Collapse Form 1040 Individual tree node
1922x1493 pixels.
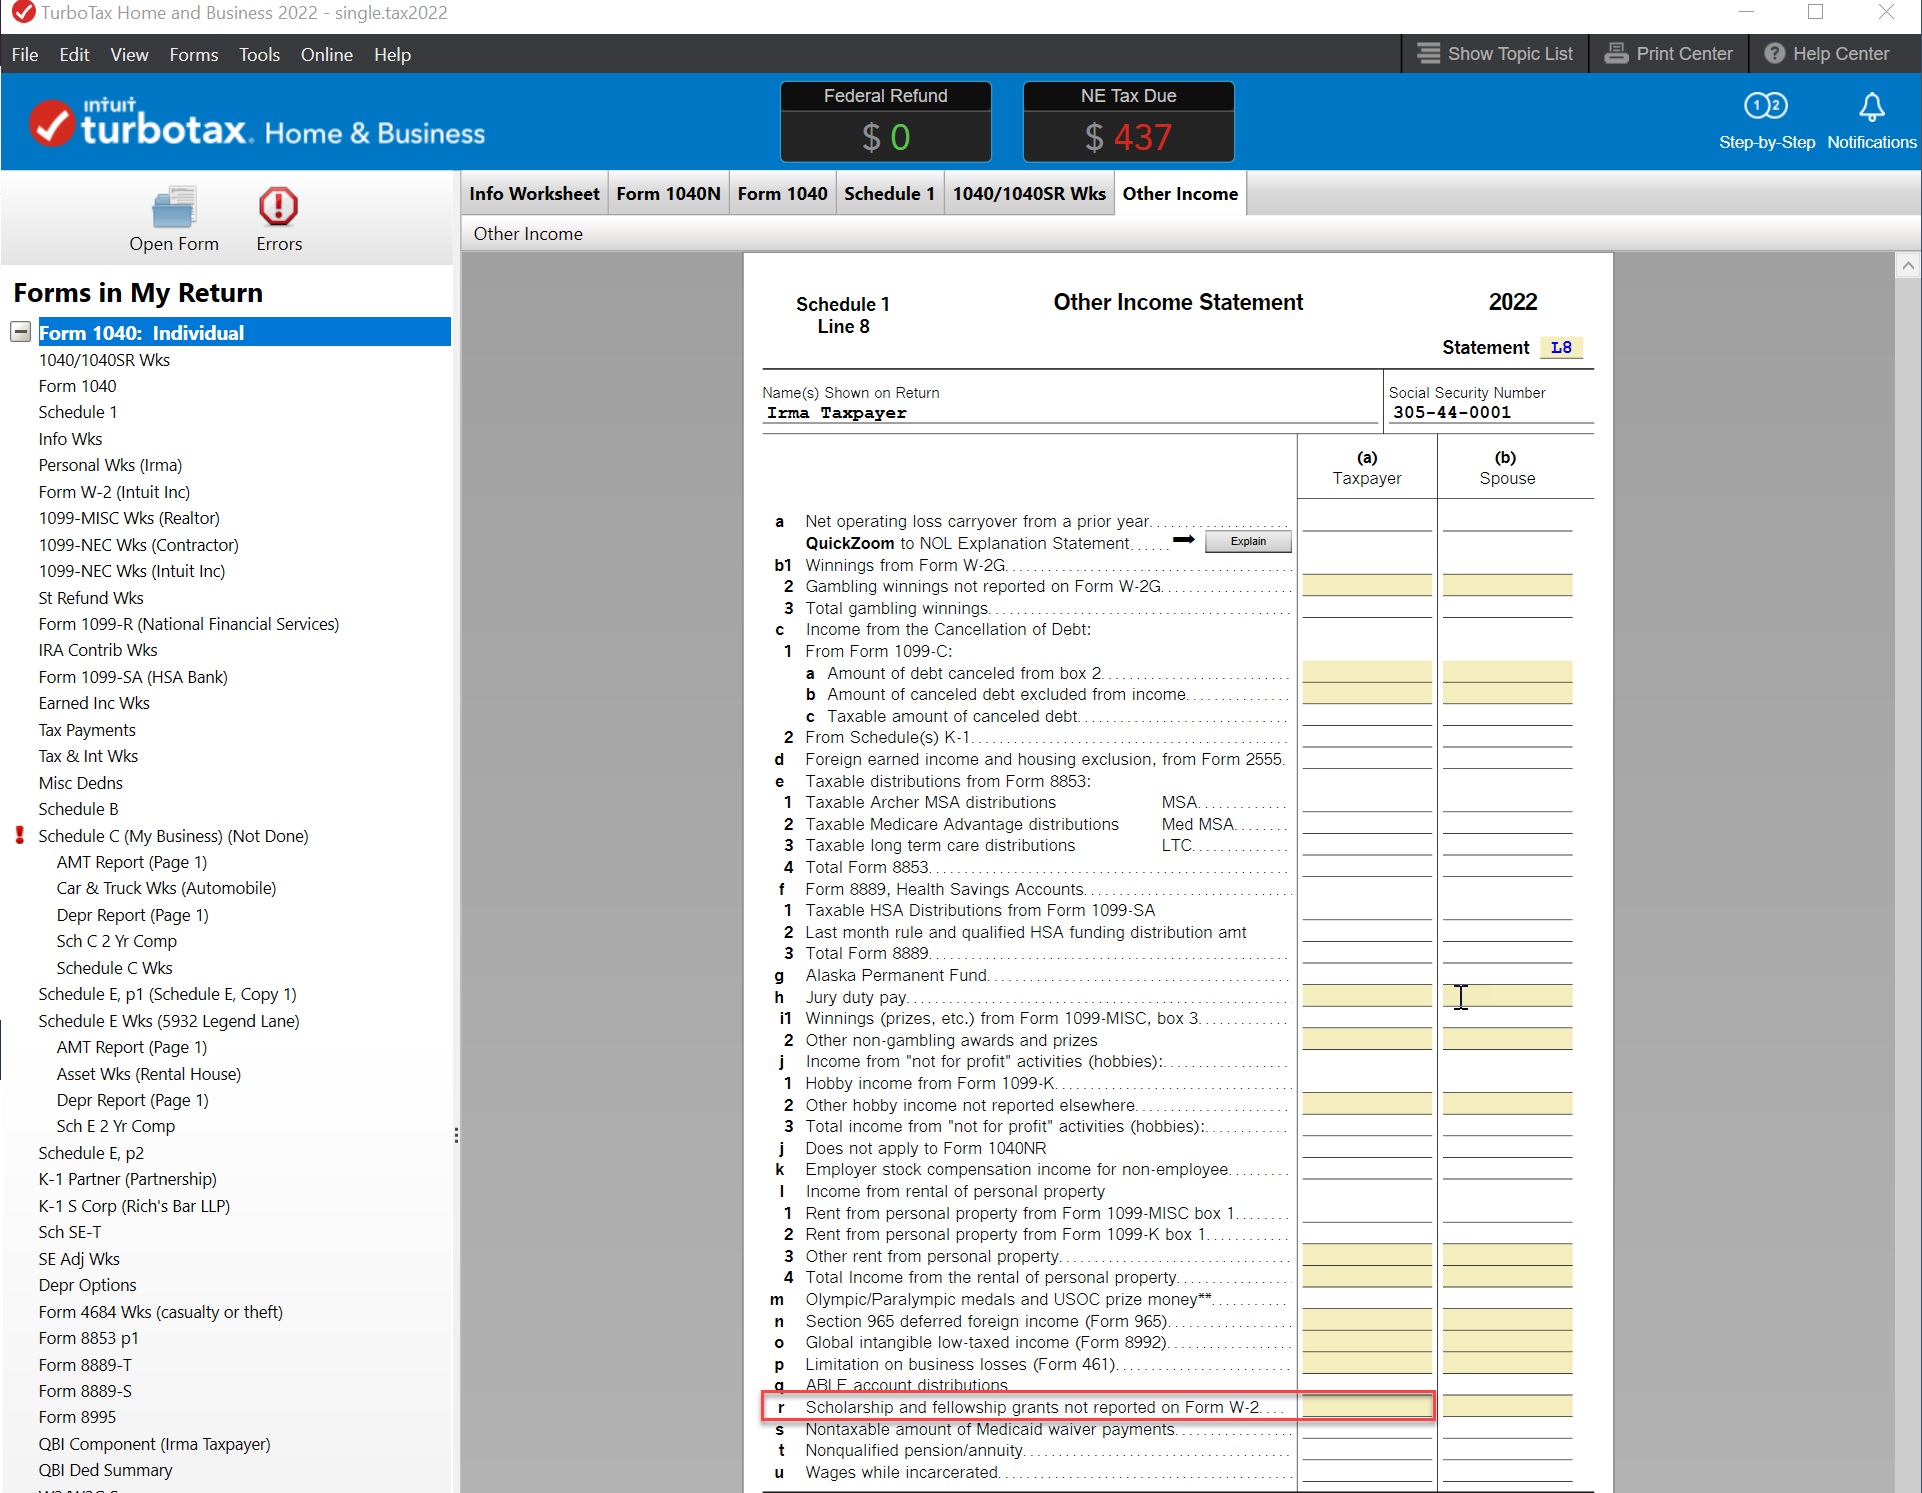point(20,332)
